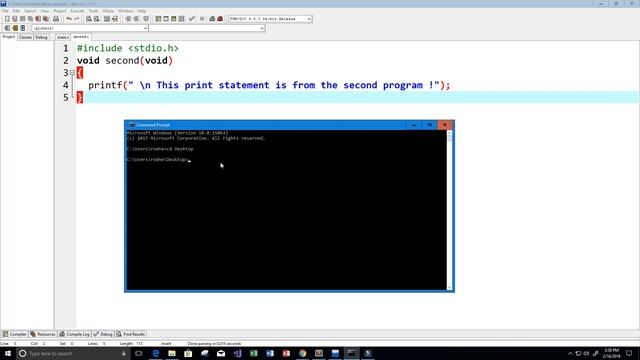Viewport: 640px width, 360px height.
Task: Click the New file toolbar icon
Action: click(7, 19)
